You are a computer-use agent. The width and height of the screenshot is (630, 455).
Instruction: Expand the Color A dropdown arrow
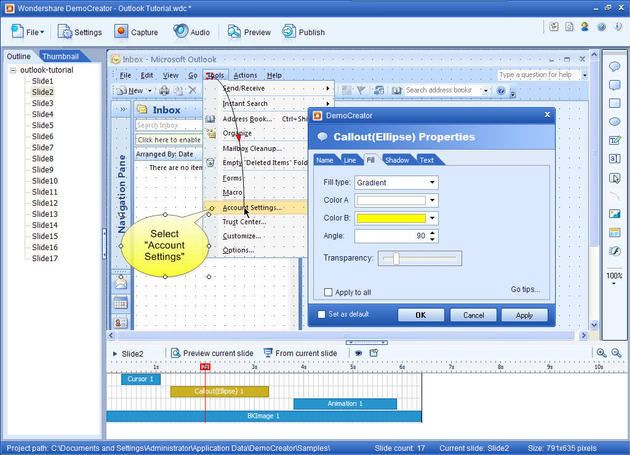click(x=432, y=200)
